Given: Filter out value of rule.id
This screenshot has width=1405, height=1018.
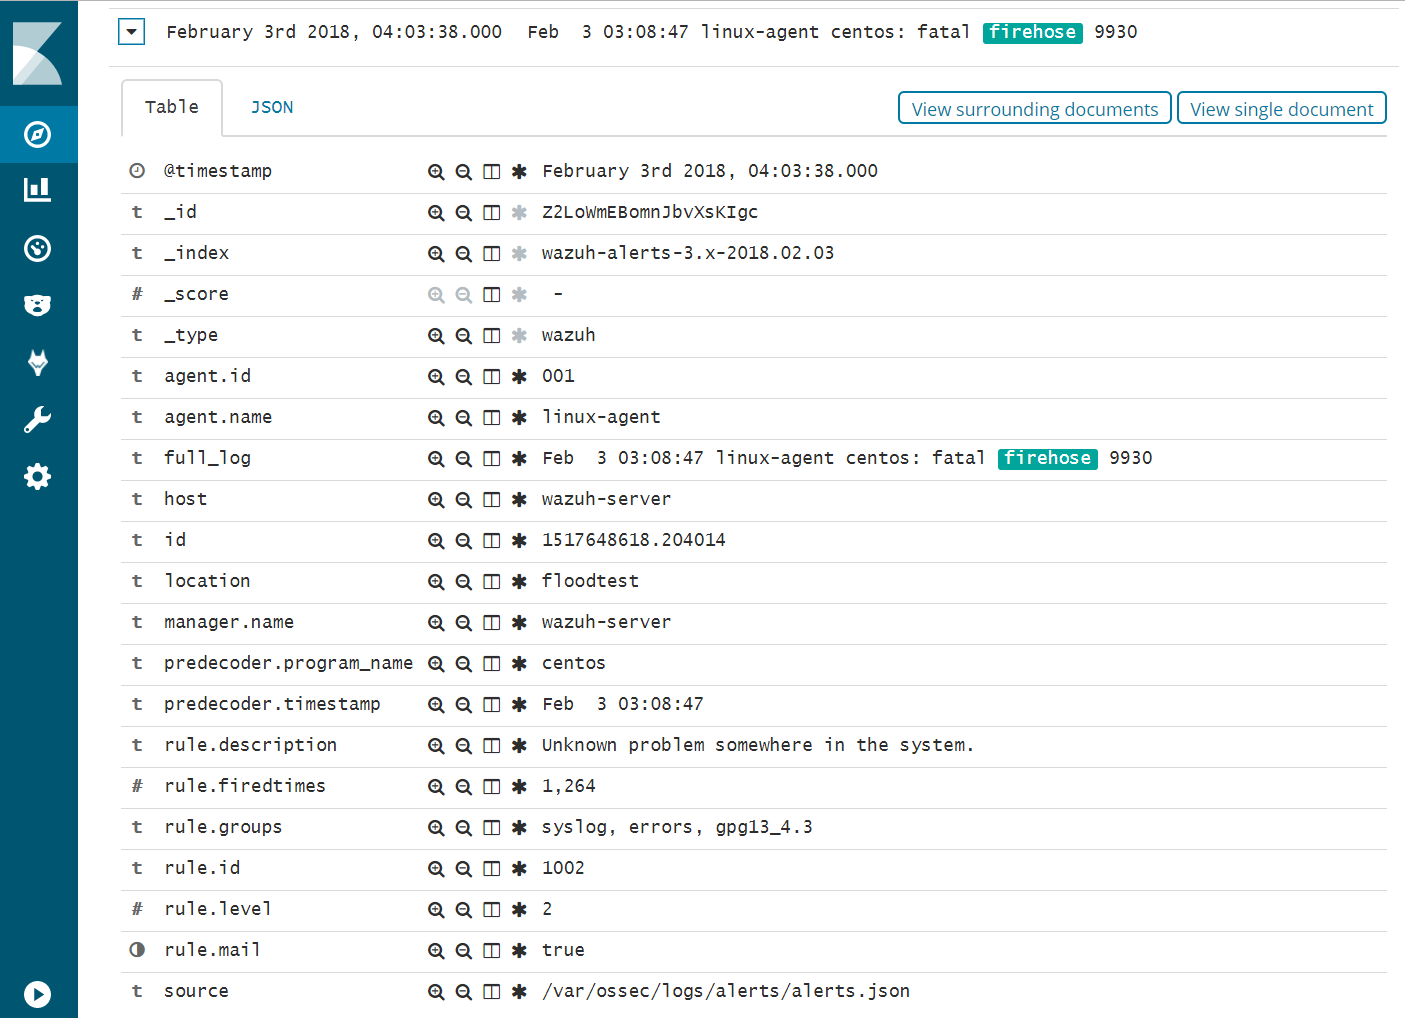Looking at the screenshot, I should [x=464, y=869].
